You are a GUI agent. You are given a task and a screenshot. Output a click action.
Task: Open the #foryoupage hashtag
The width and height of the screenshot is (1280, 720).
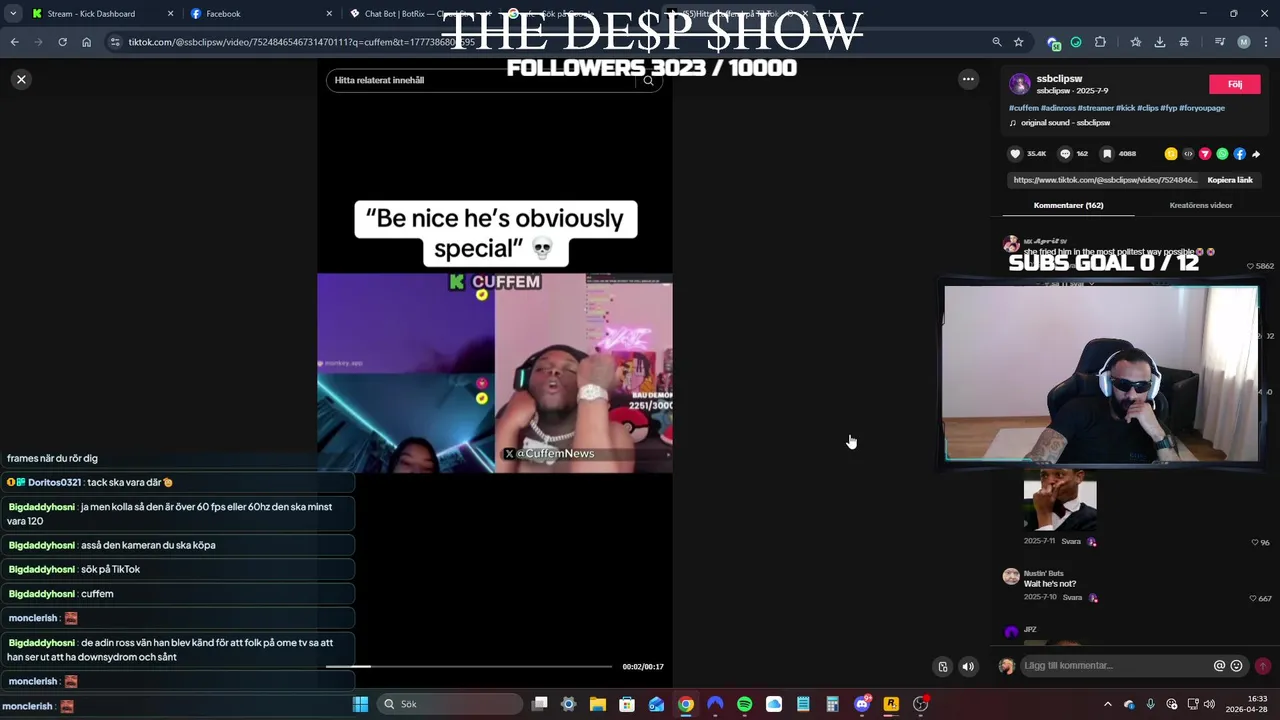pos(1201,108)
